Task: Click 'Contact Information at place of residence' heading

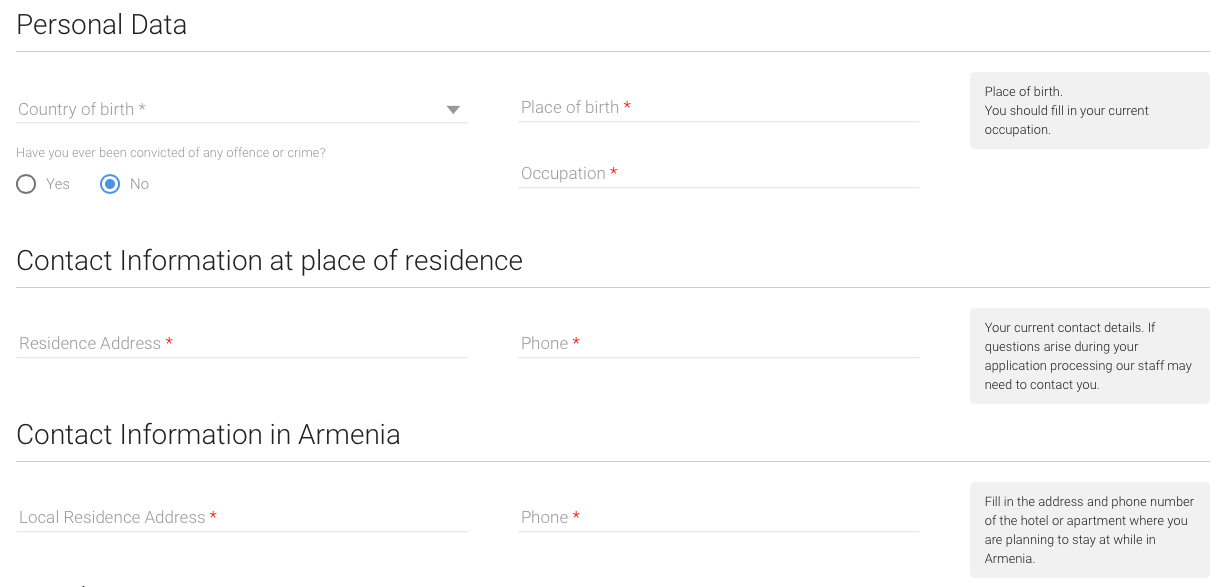Action: [x=269, y=261]
